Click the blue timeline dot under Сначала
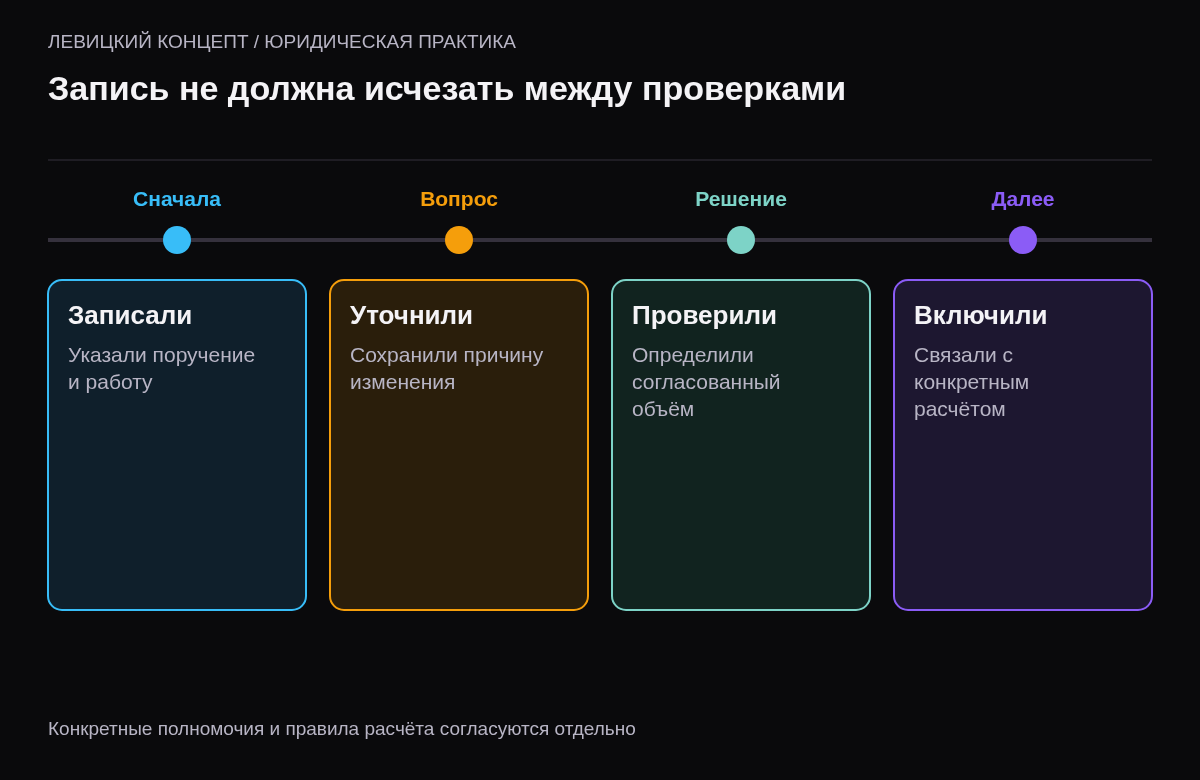 [177, 240]
